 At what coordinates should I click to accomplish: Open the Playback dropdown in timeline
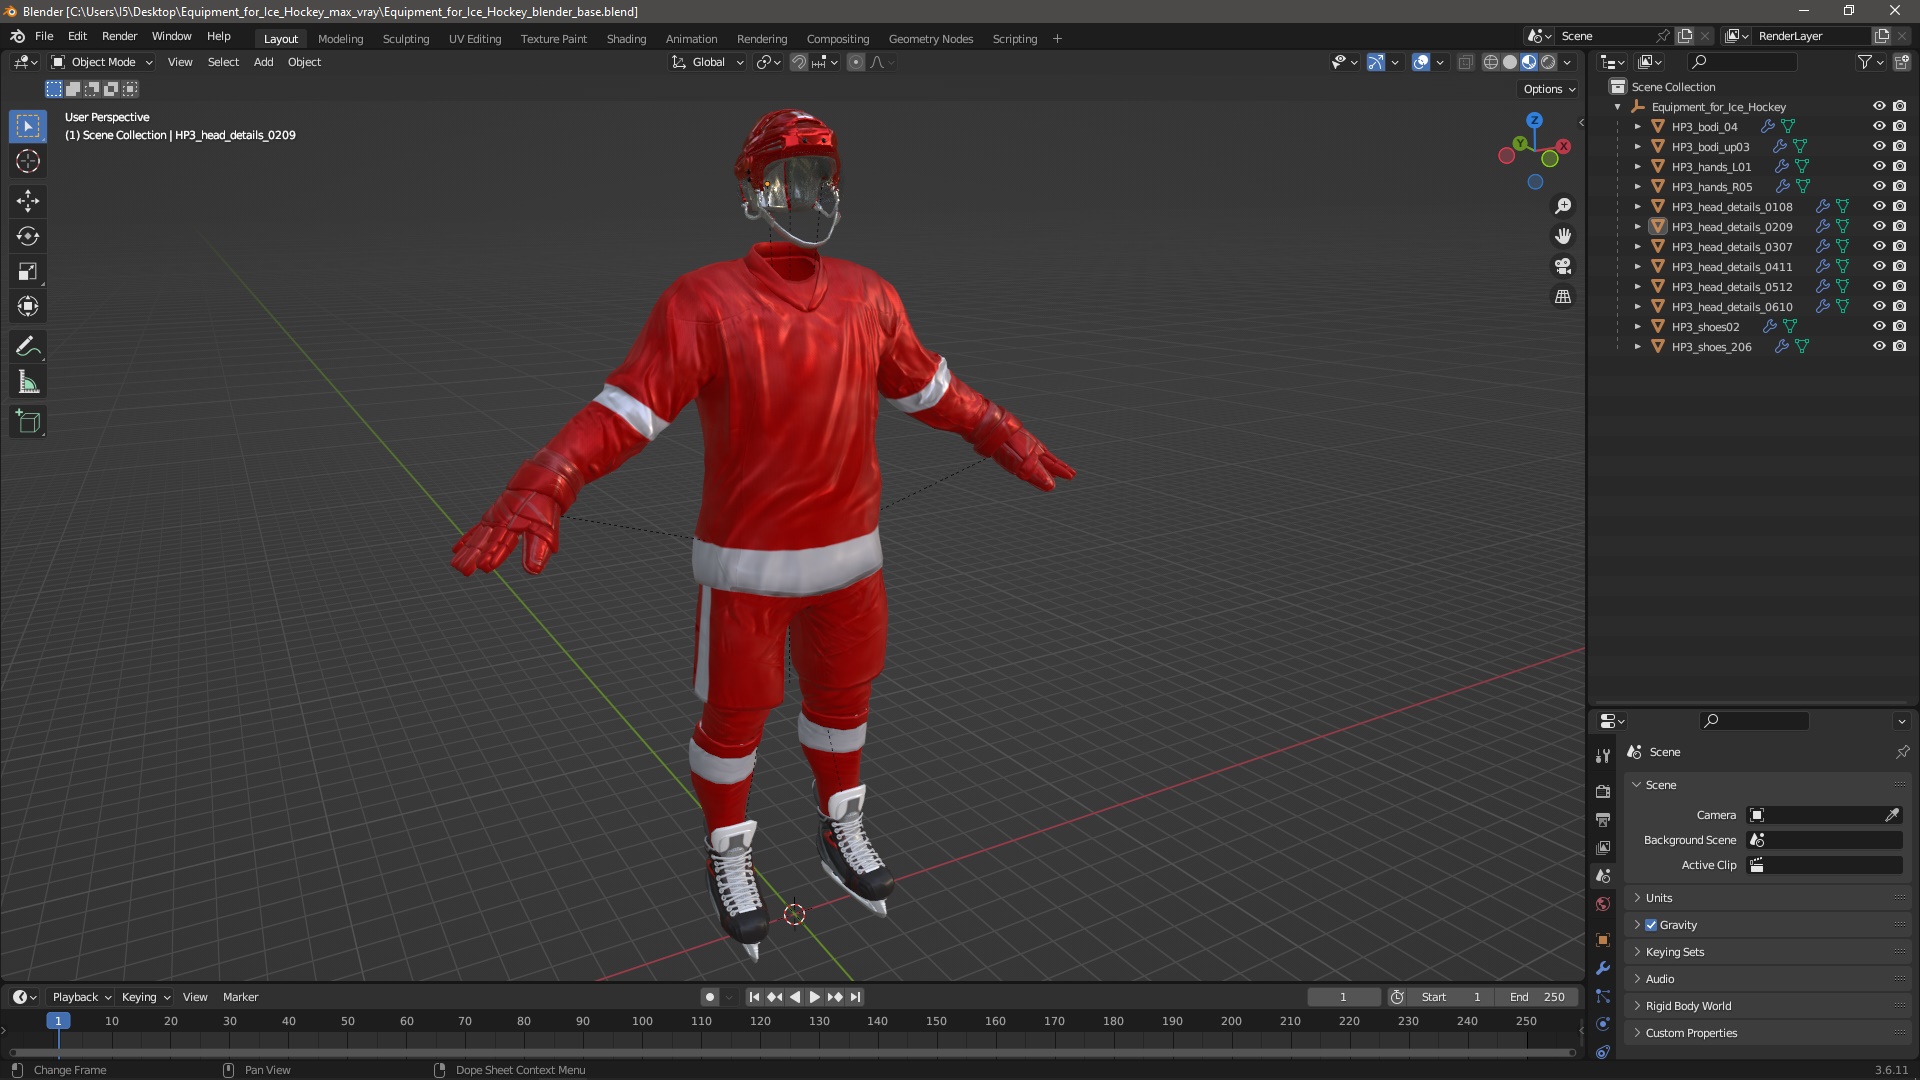81,997
